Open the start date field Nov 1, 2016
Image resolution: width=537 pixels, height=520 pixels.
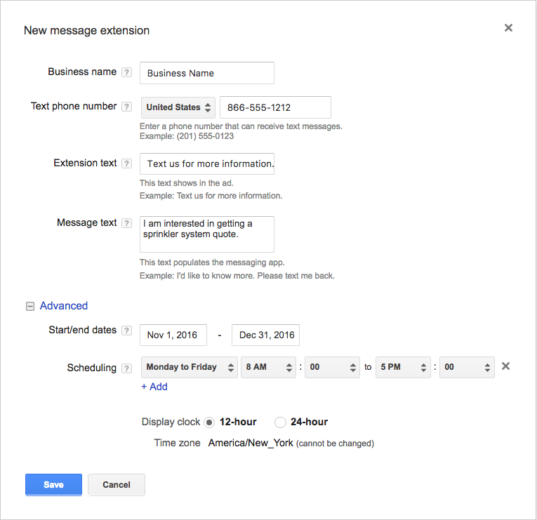(x=173, y=335)
